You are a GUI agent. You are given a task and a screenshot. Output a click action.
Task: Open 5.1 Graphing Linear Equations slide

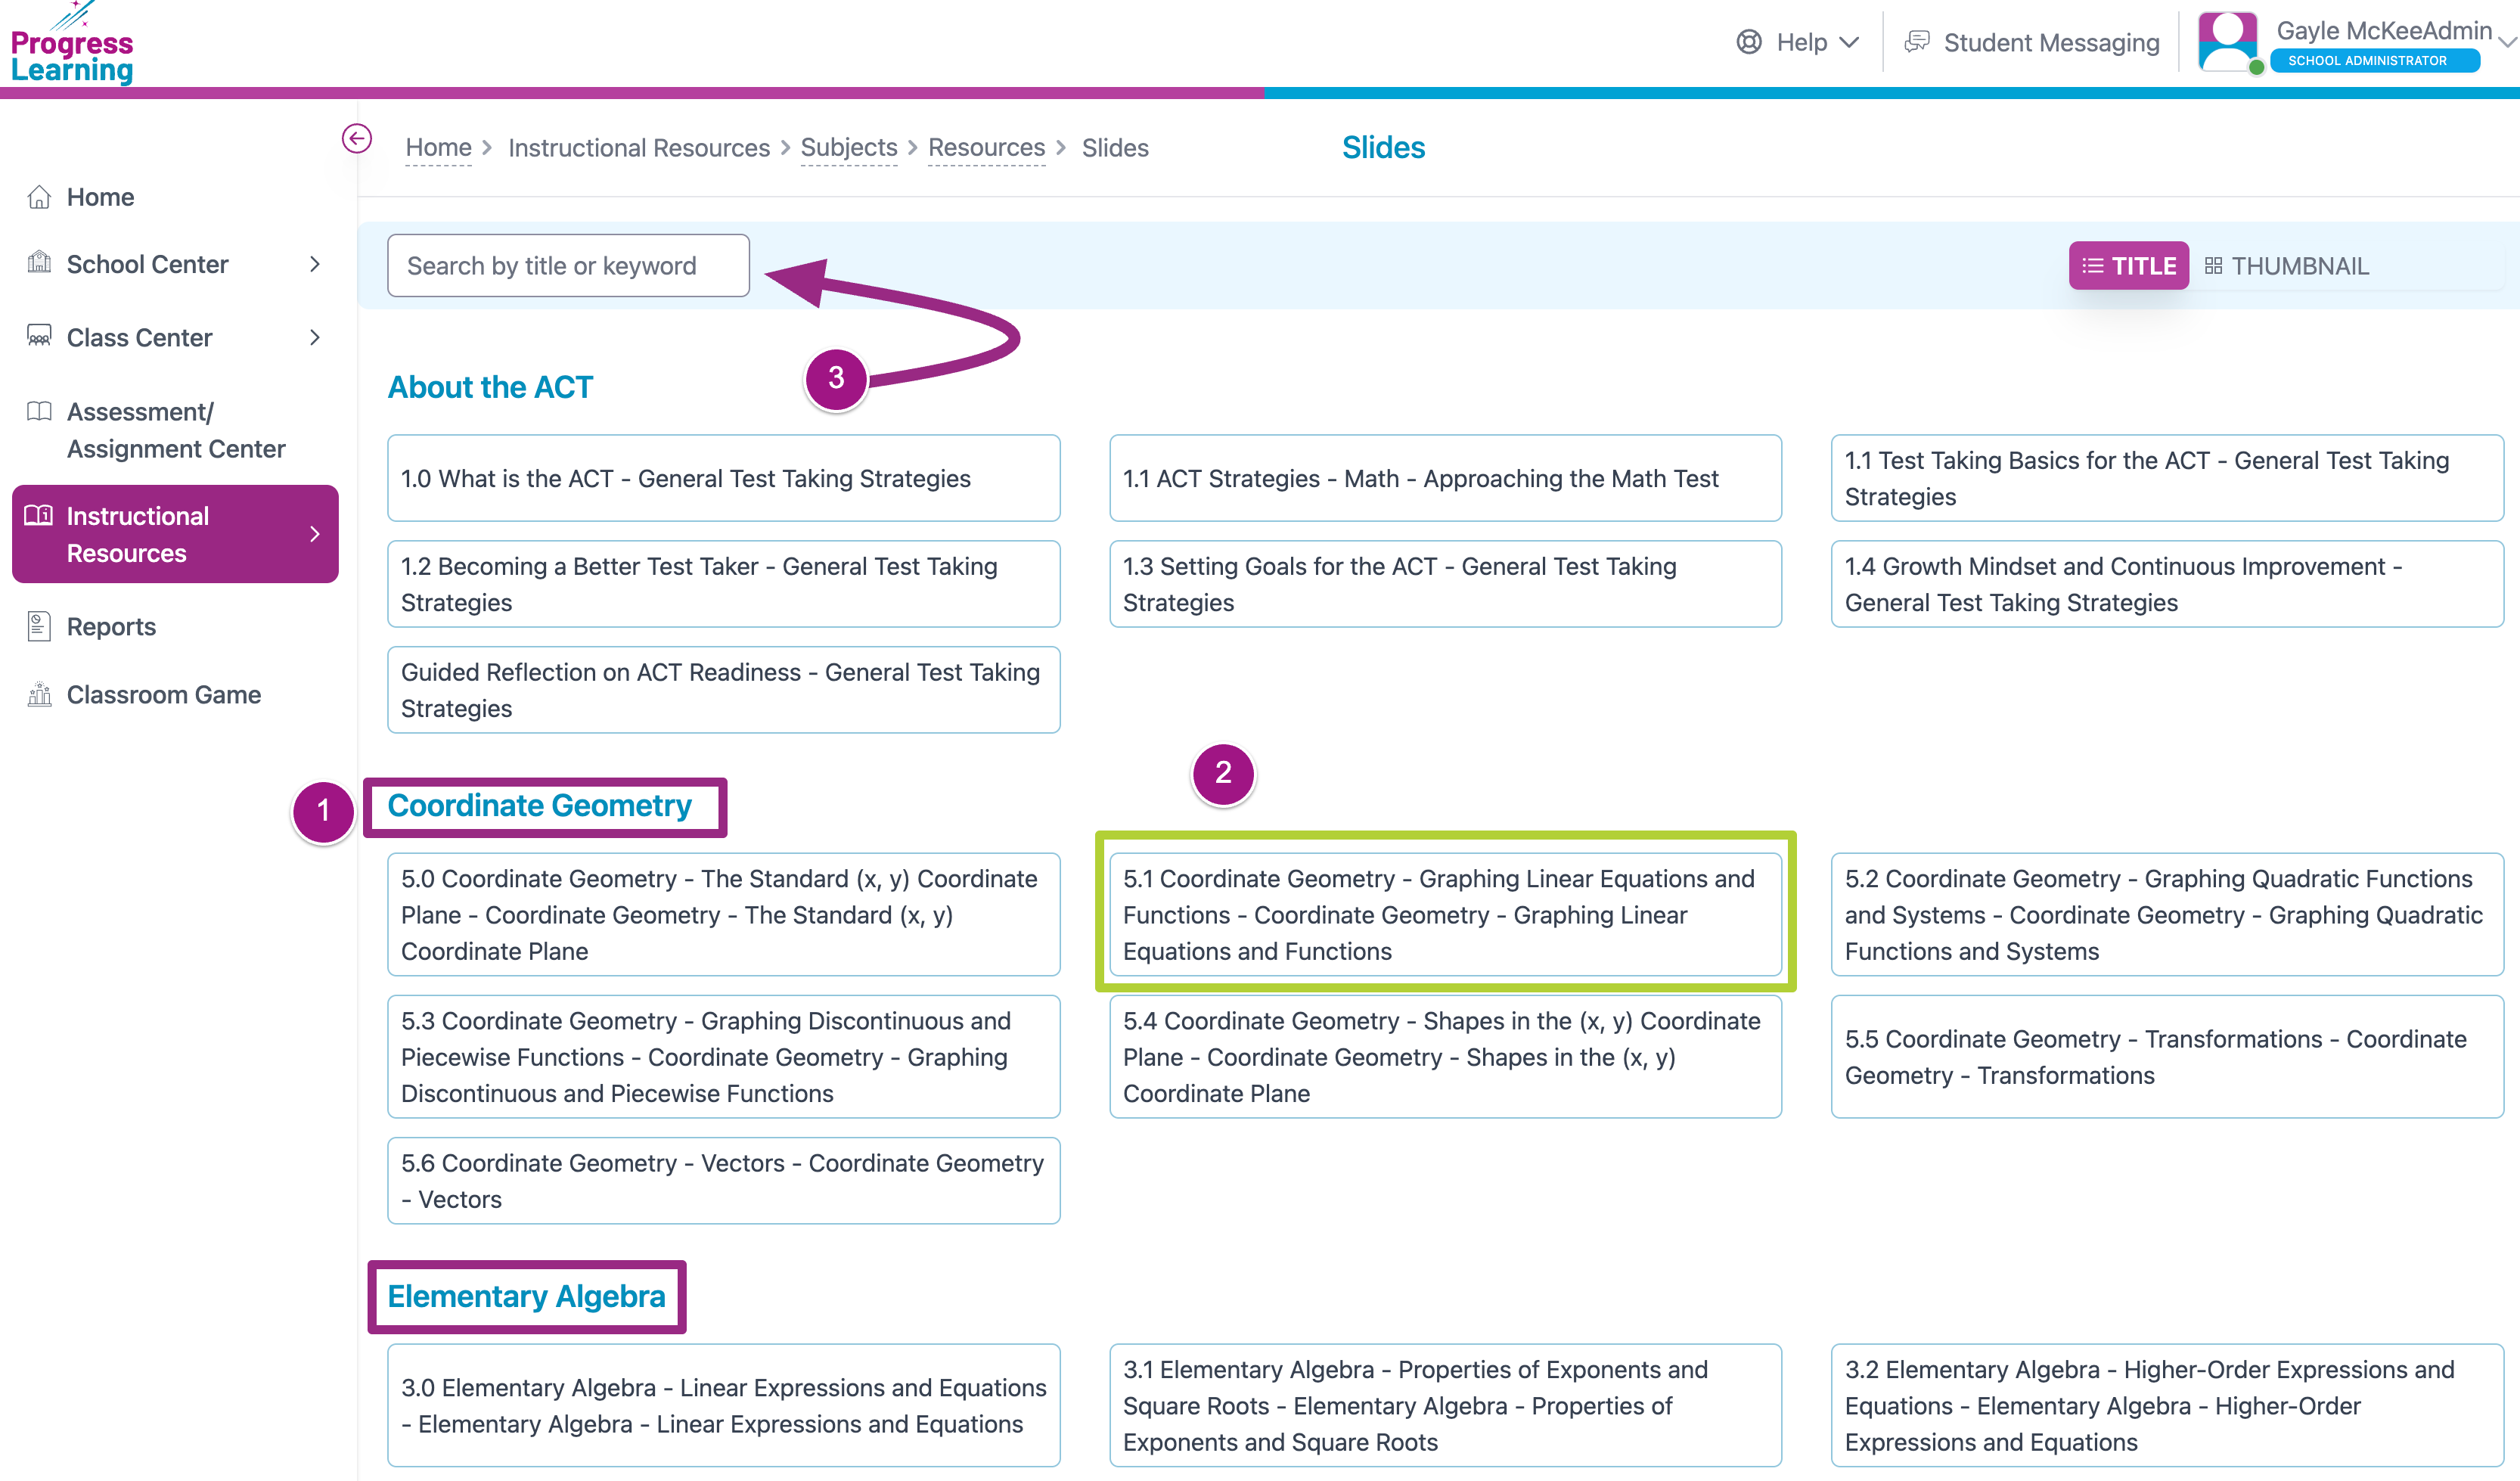(1444, 914)
